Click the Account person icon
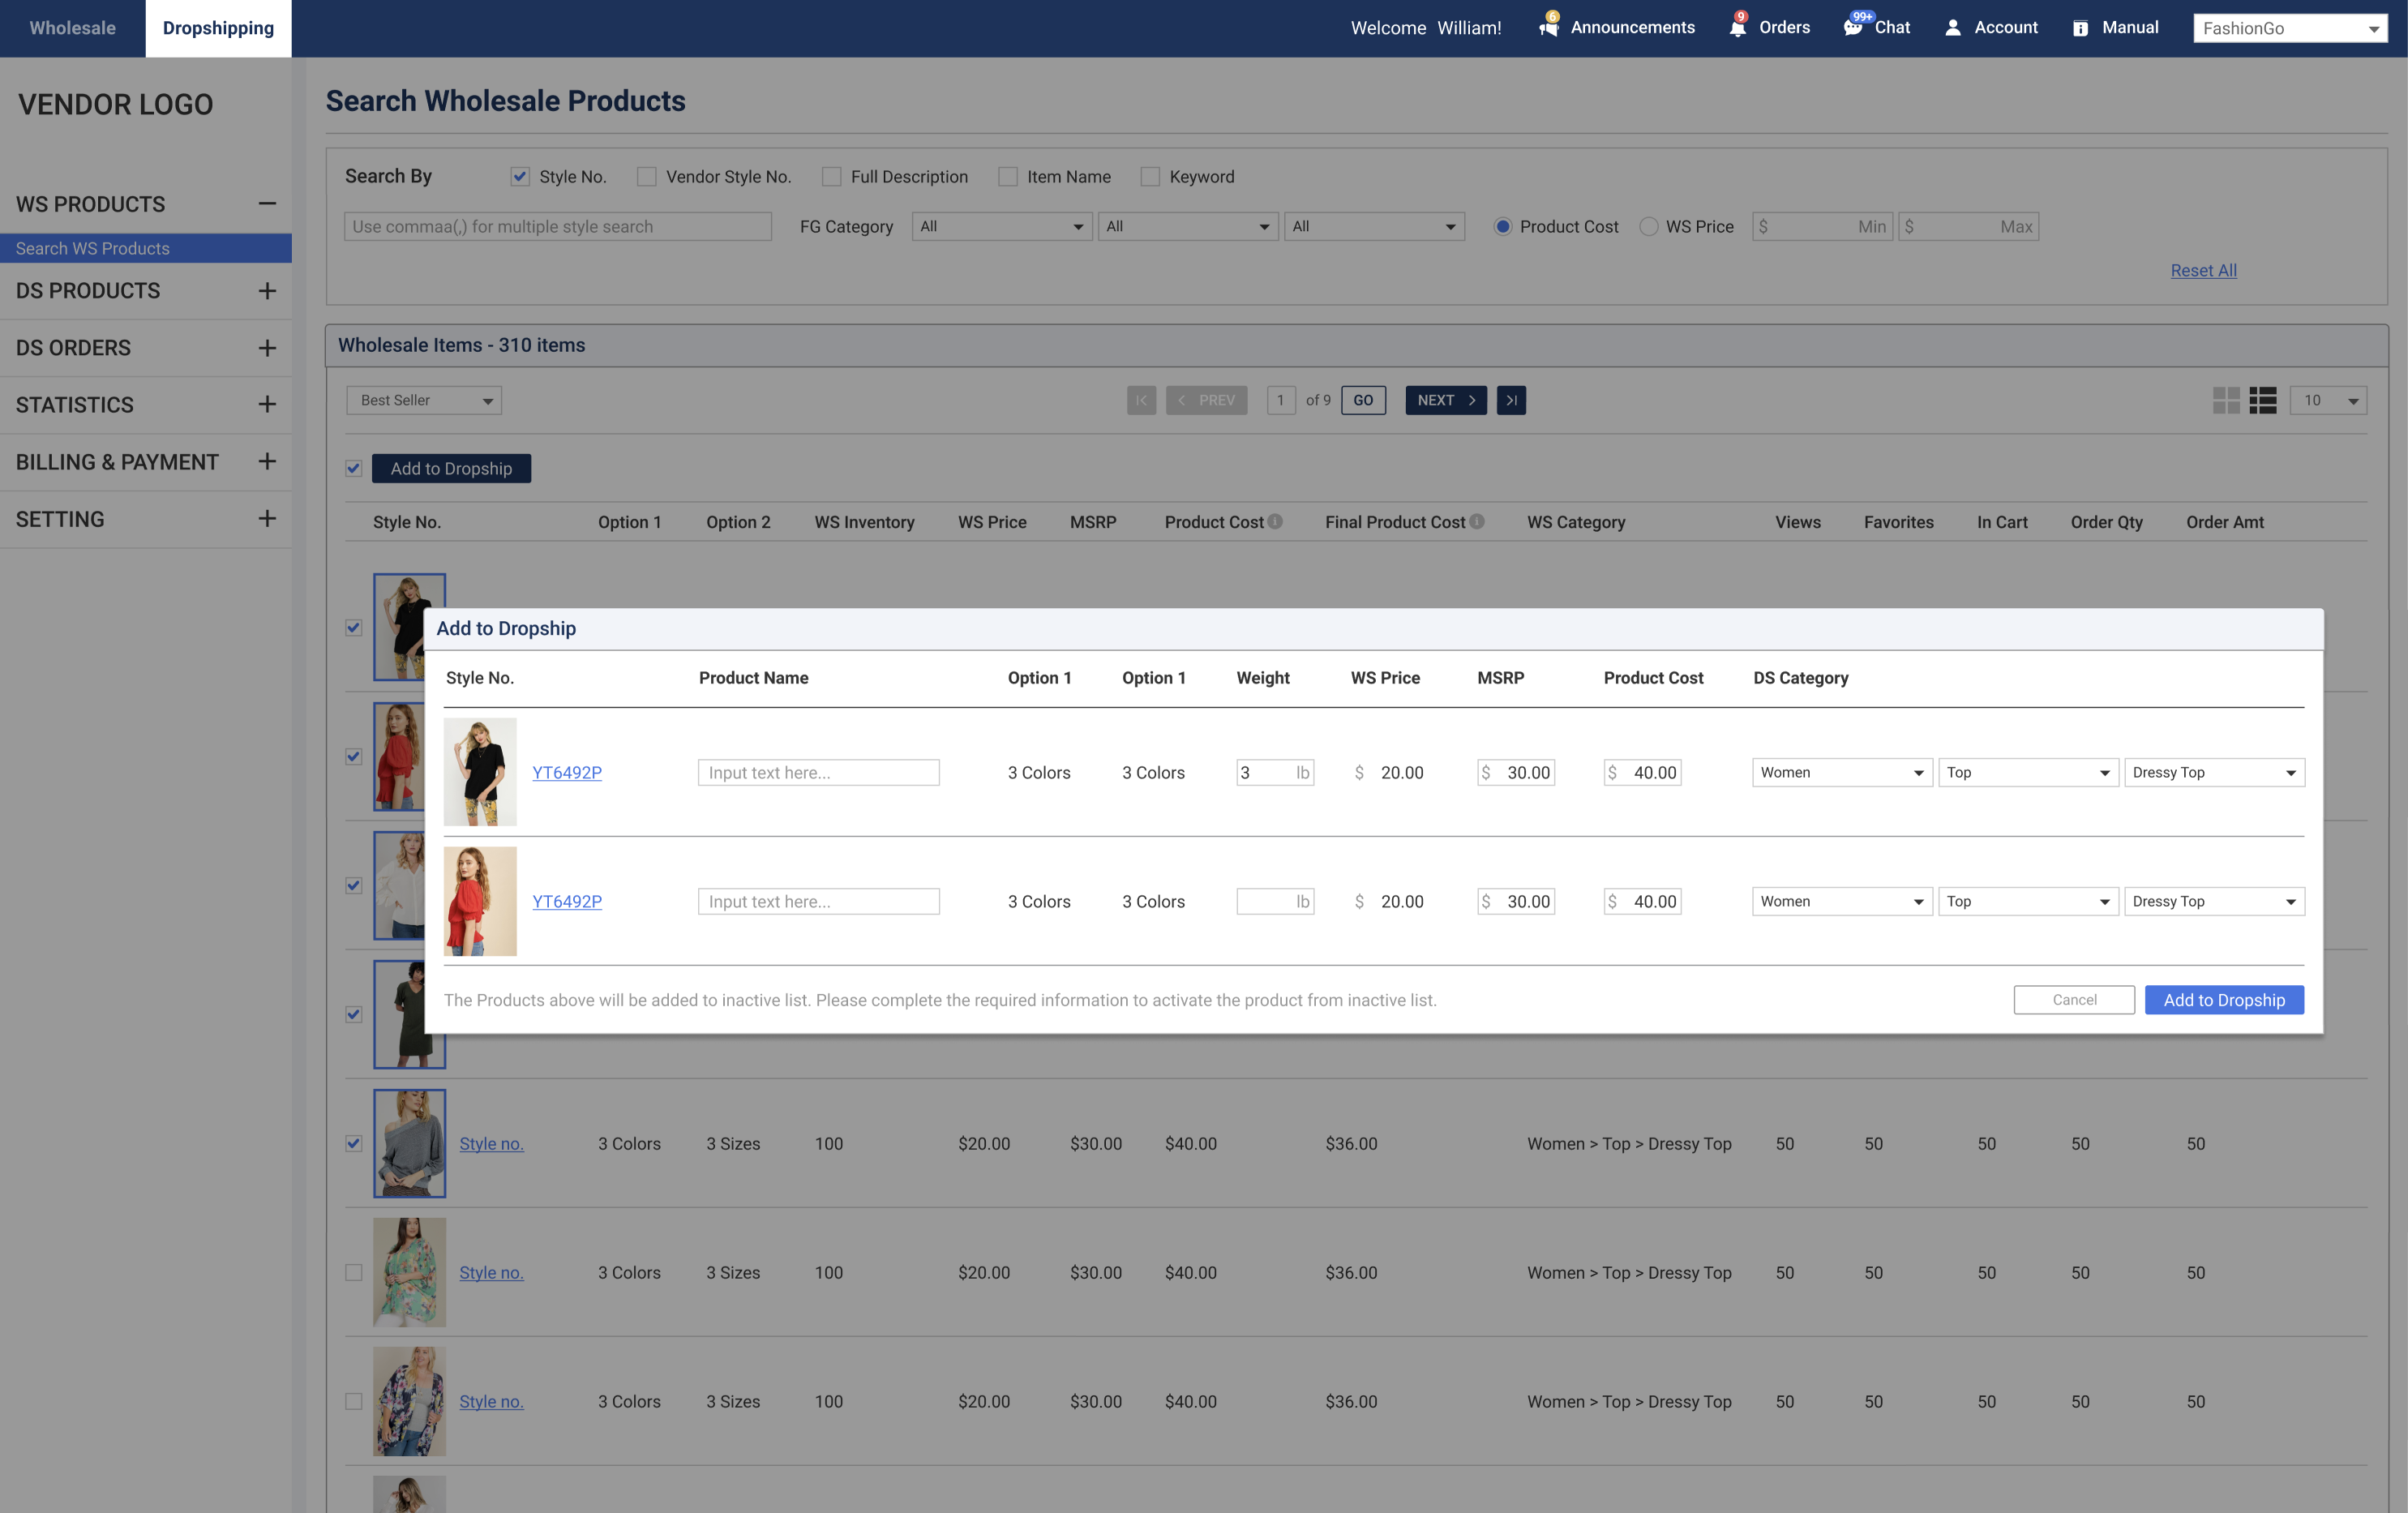Screen dimensions: 2408x1513 pos(1952,27)
